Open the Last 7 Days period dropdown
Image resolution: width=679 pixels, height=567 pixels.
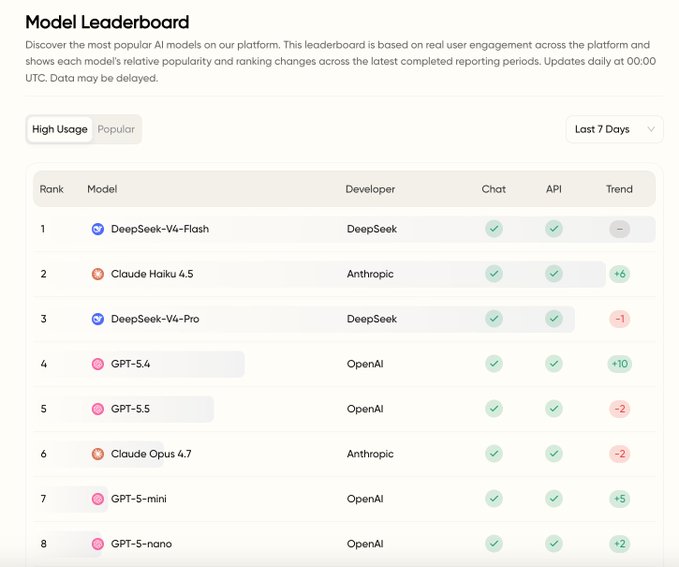point(614,129)
